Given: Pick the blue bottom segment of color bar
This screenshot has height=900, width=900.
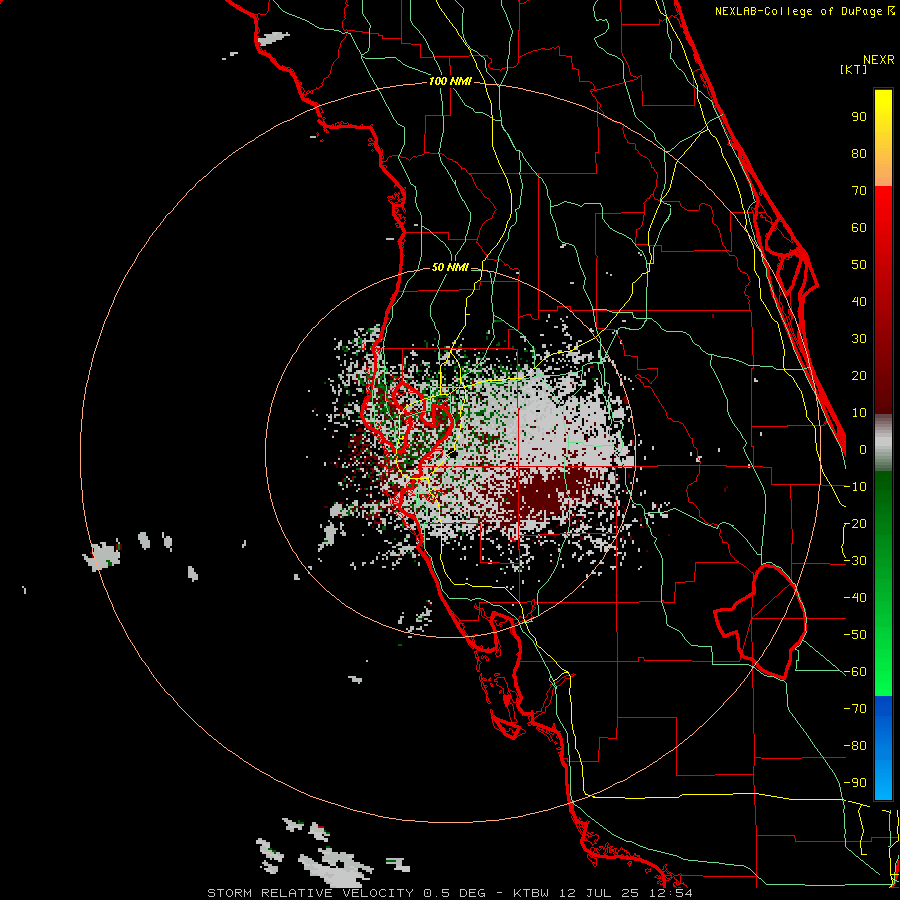Looking at the screenshot, I should tap(883, 748).
